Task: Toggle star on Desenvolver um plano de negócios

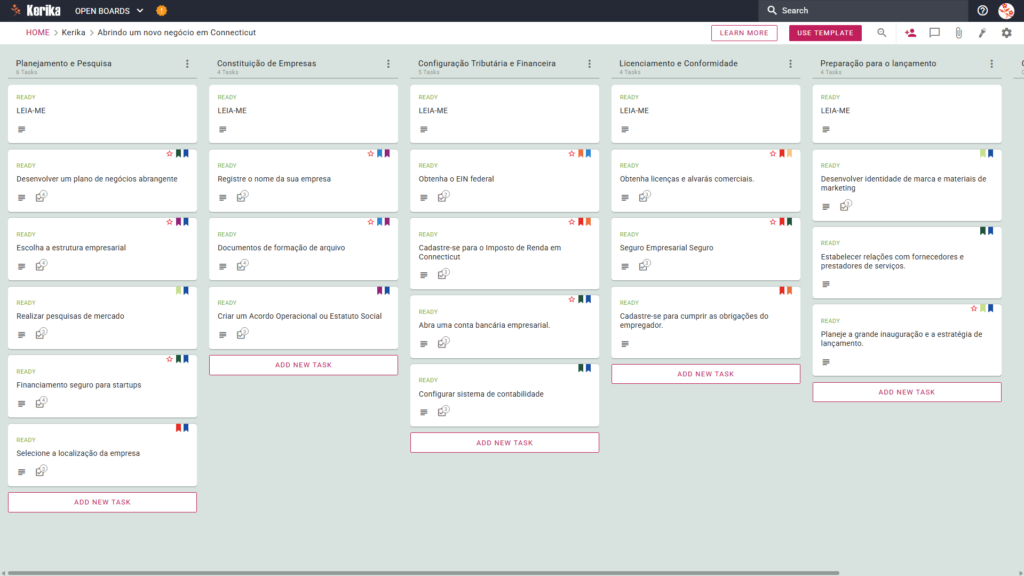Action: 169,153
